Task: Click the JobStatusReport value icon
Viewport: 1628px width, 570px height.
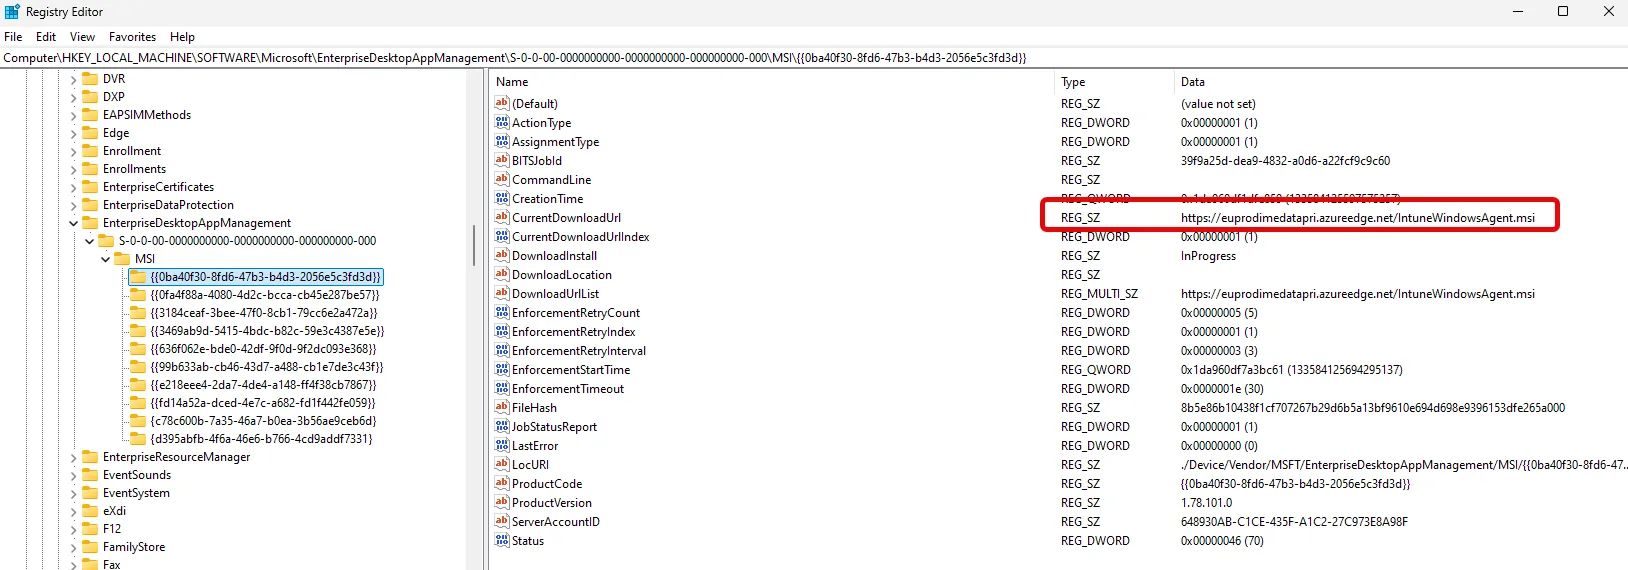Action: click(x=502, y=426)
